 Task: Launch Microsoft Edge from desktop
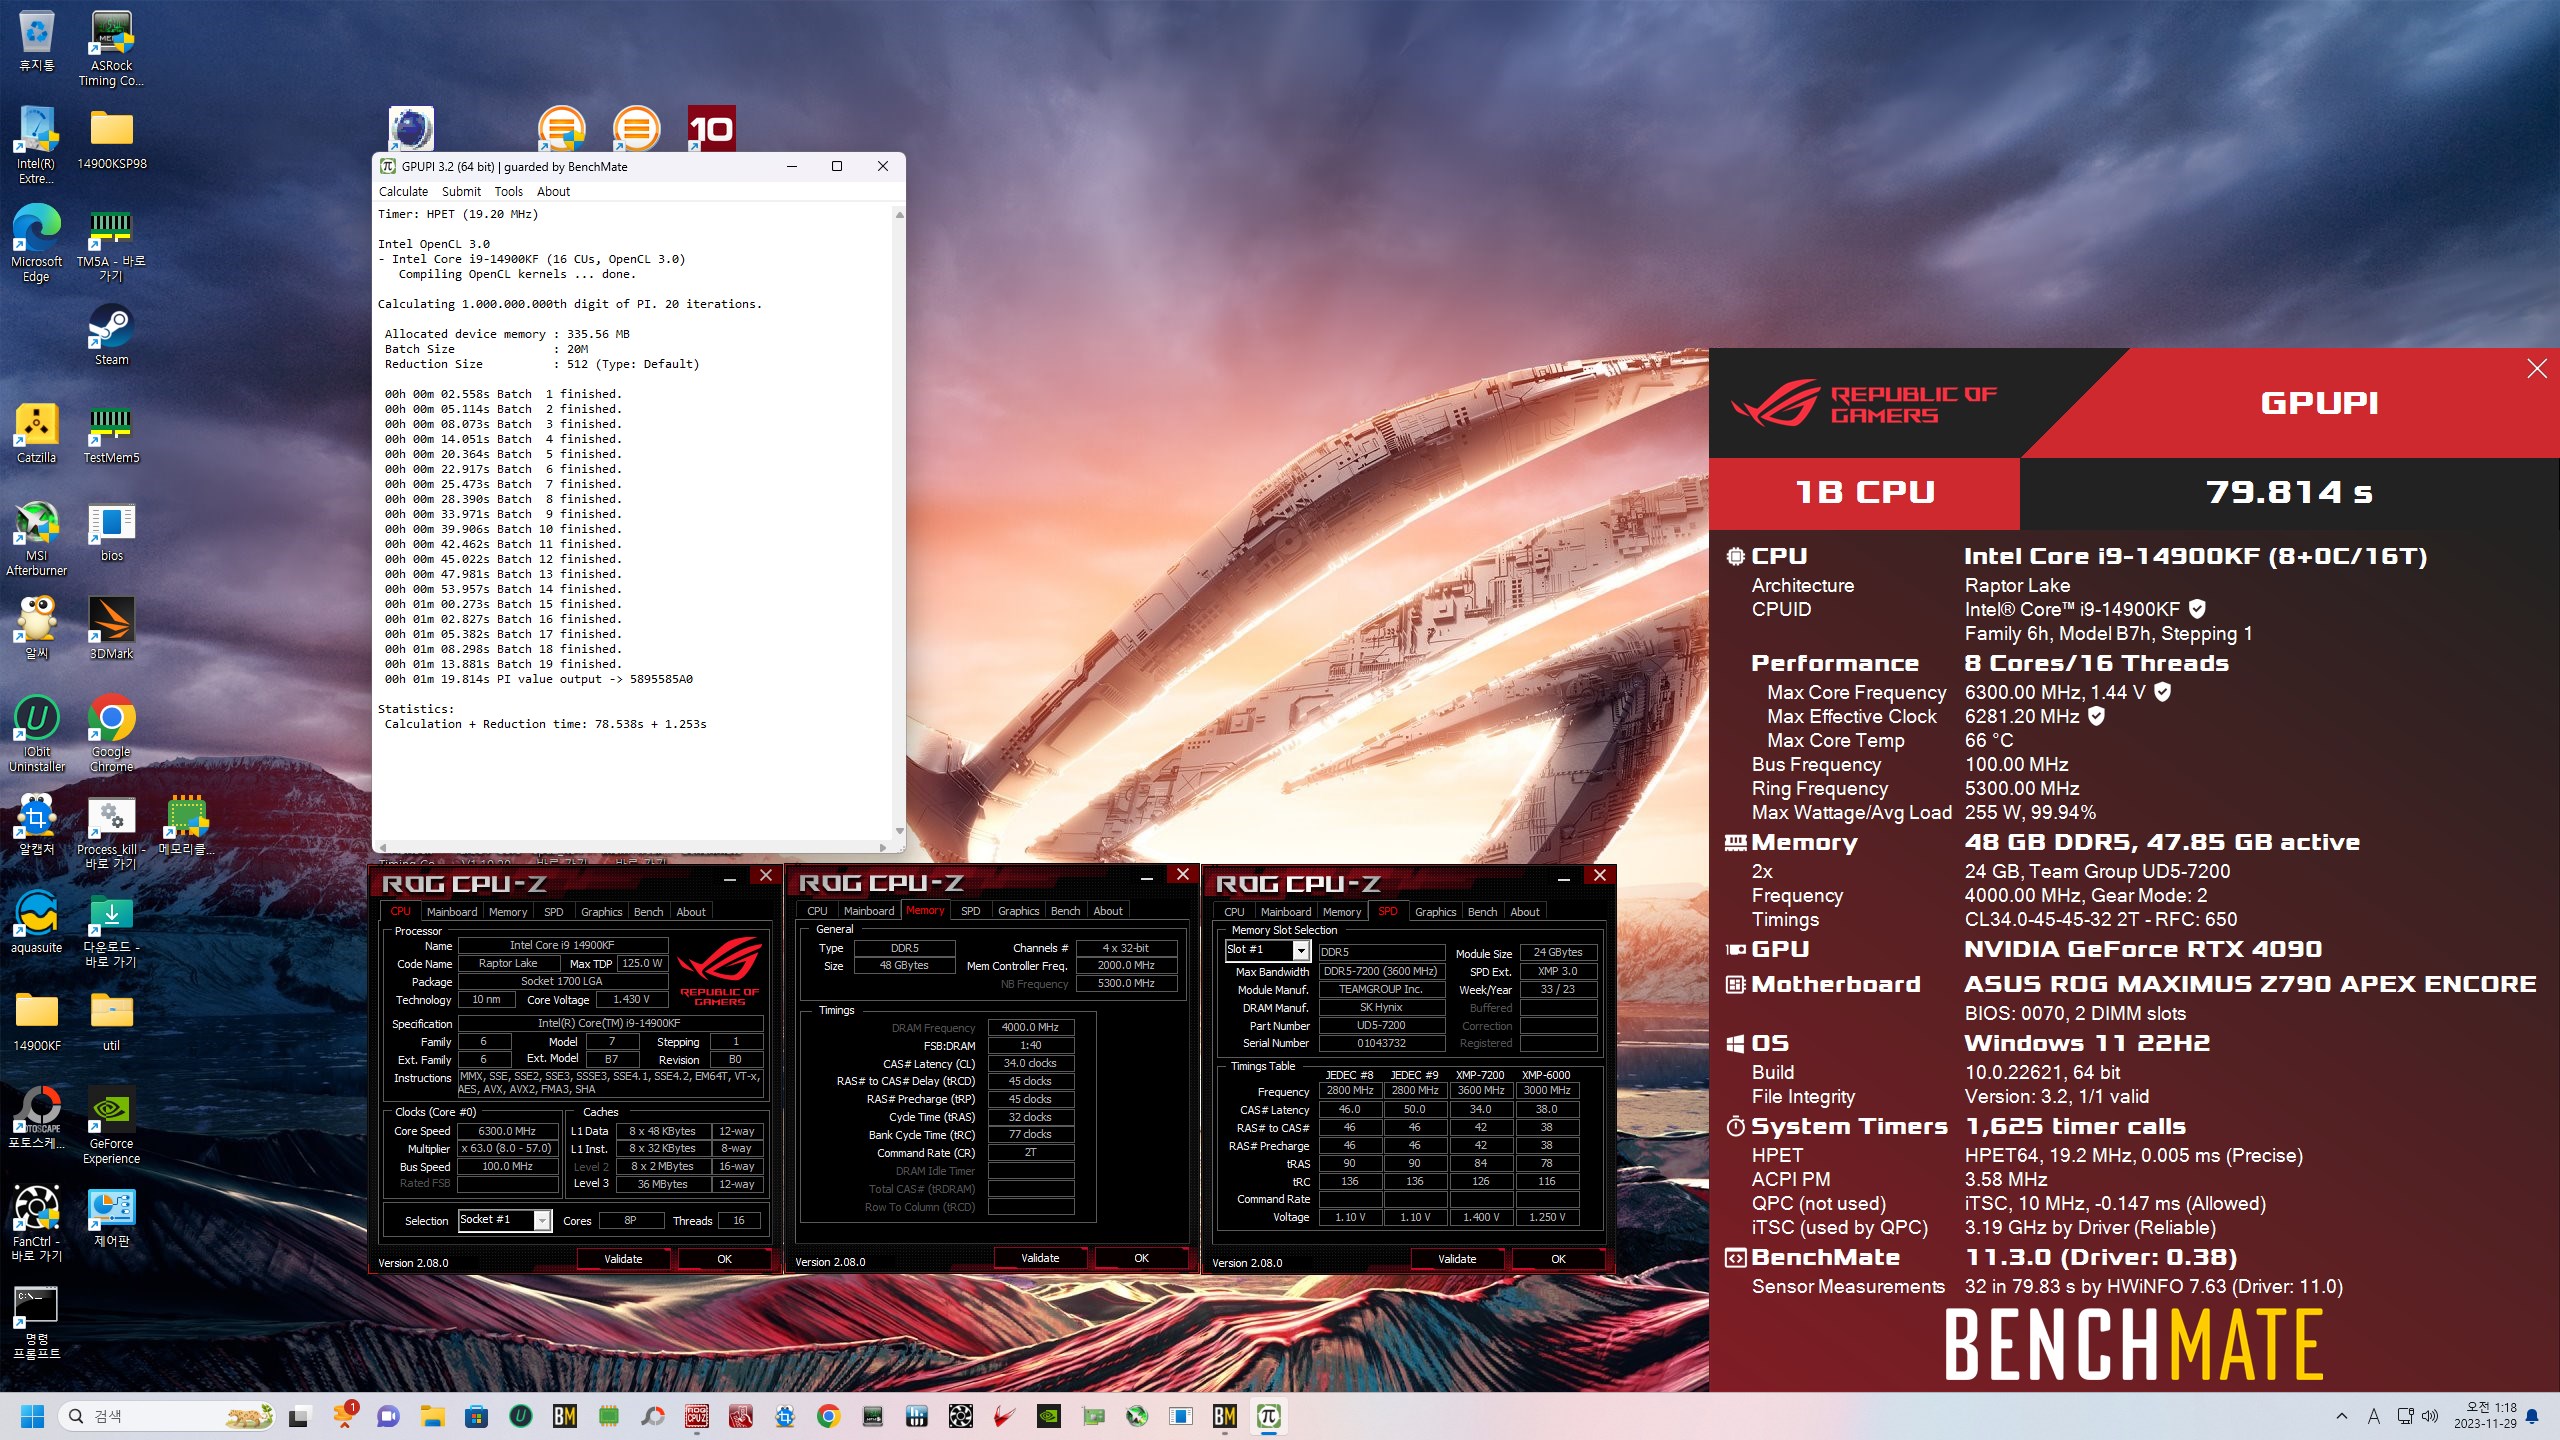click(36, 244)
